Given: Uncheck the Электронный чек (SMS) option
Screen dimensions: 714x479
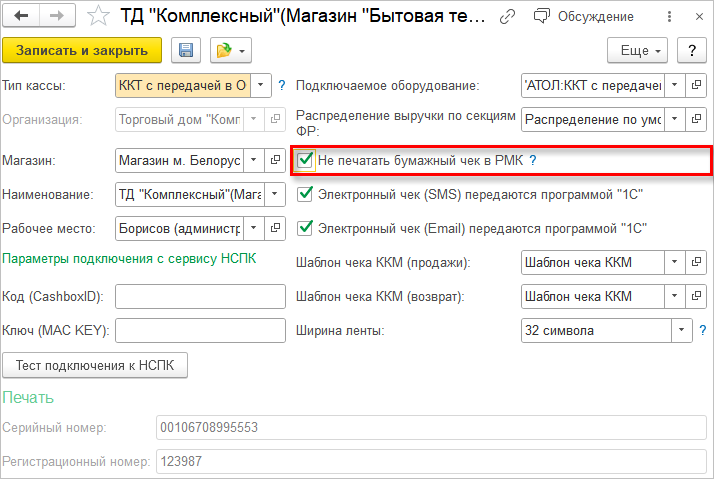Looking at the screenshot, I should tap(306, 194).
